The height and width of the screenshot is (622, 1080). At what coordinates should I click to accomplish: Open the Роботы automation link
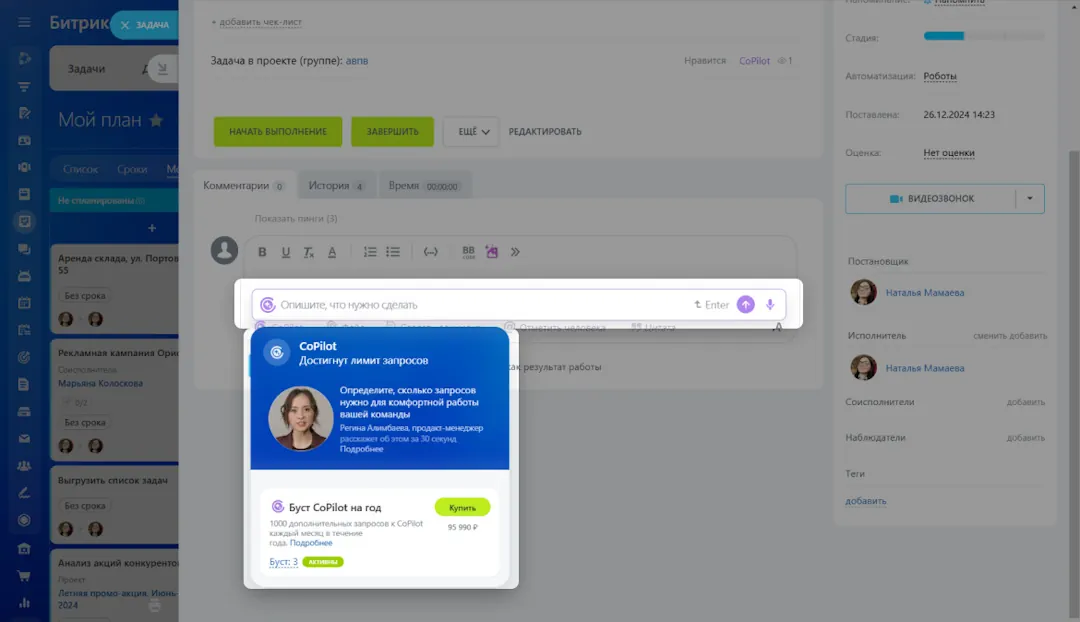click(x=939, y=76)
